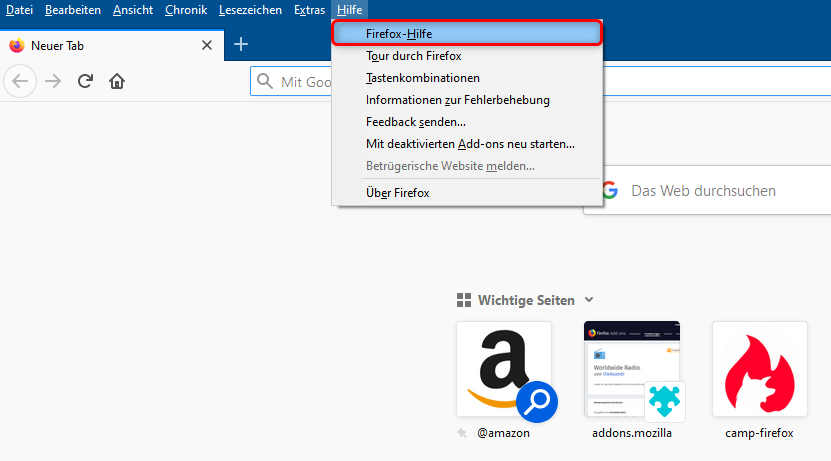Screen dimensions: 831x461
Task: Focus the Das Web durchsuchen search box
Action: point(707,190)
